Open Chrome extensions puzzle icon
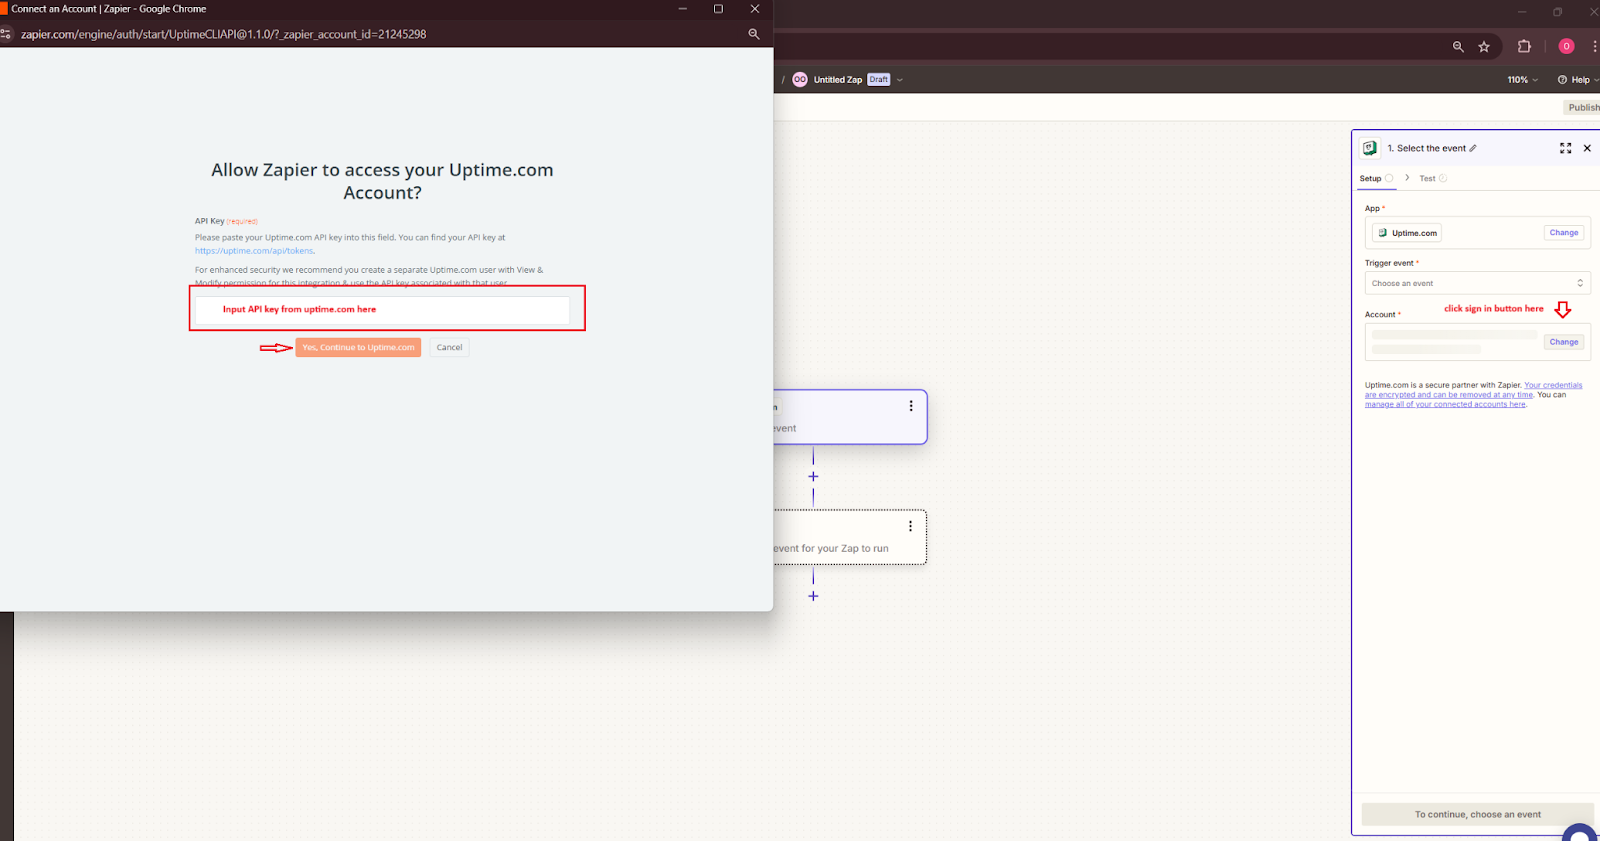Viewport: 1600px width, 841px height. [1524, 47]
